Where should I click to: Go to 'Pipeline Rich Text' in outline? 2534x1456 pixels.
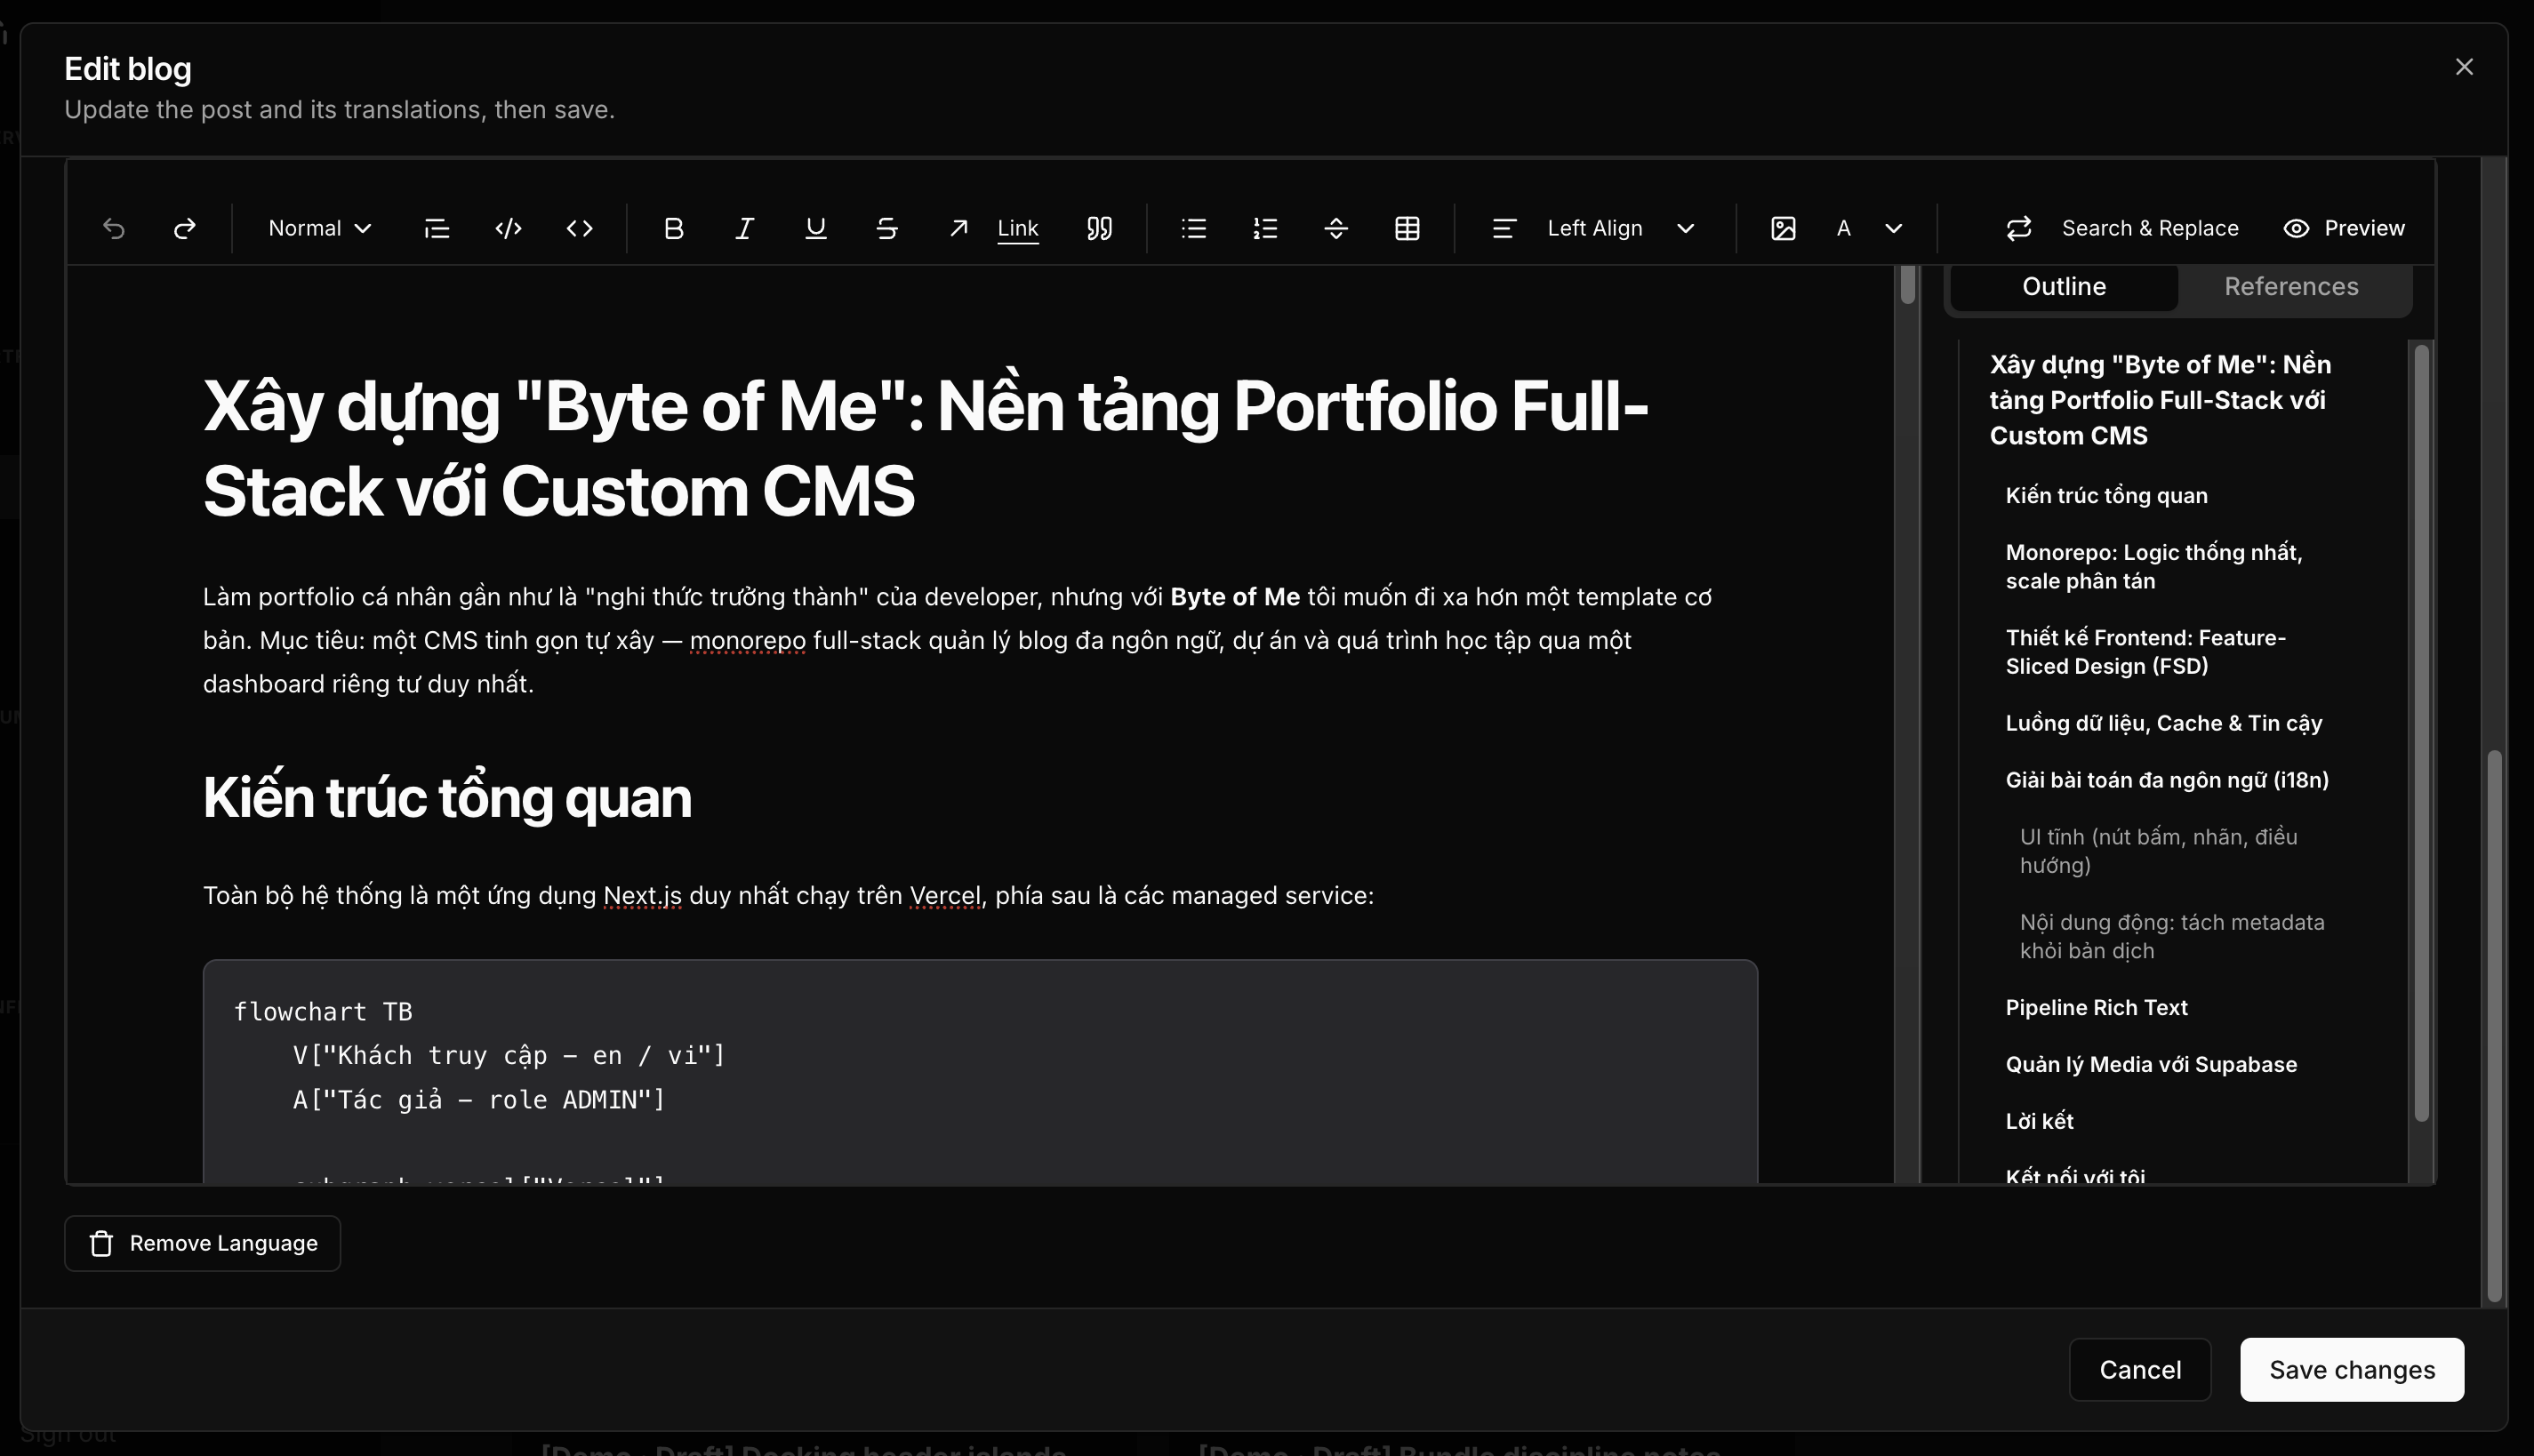[2096, 1008]
